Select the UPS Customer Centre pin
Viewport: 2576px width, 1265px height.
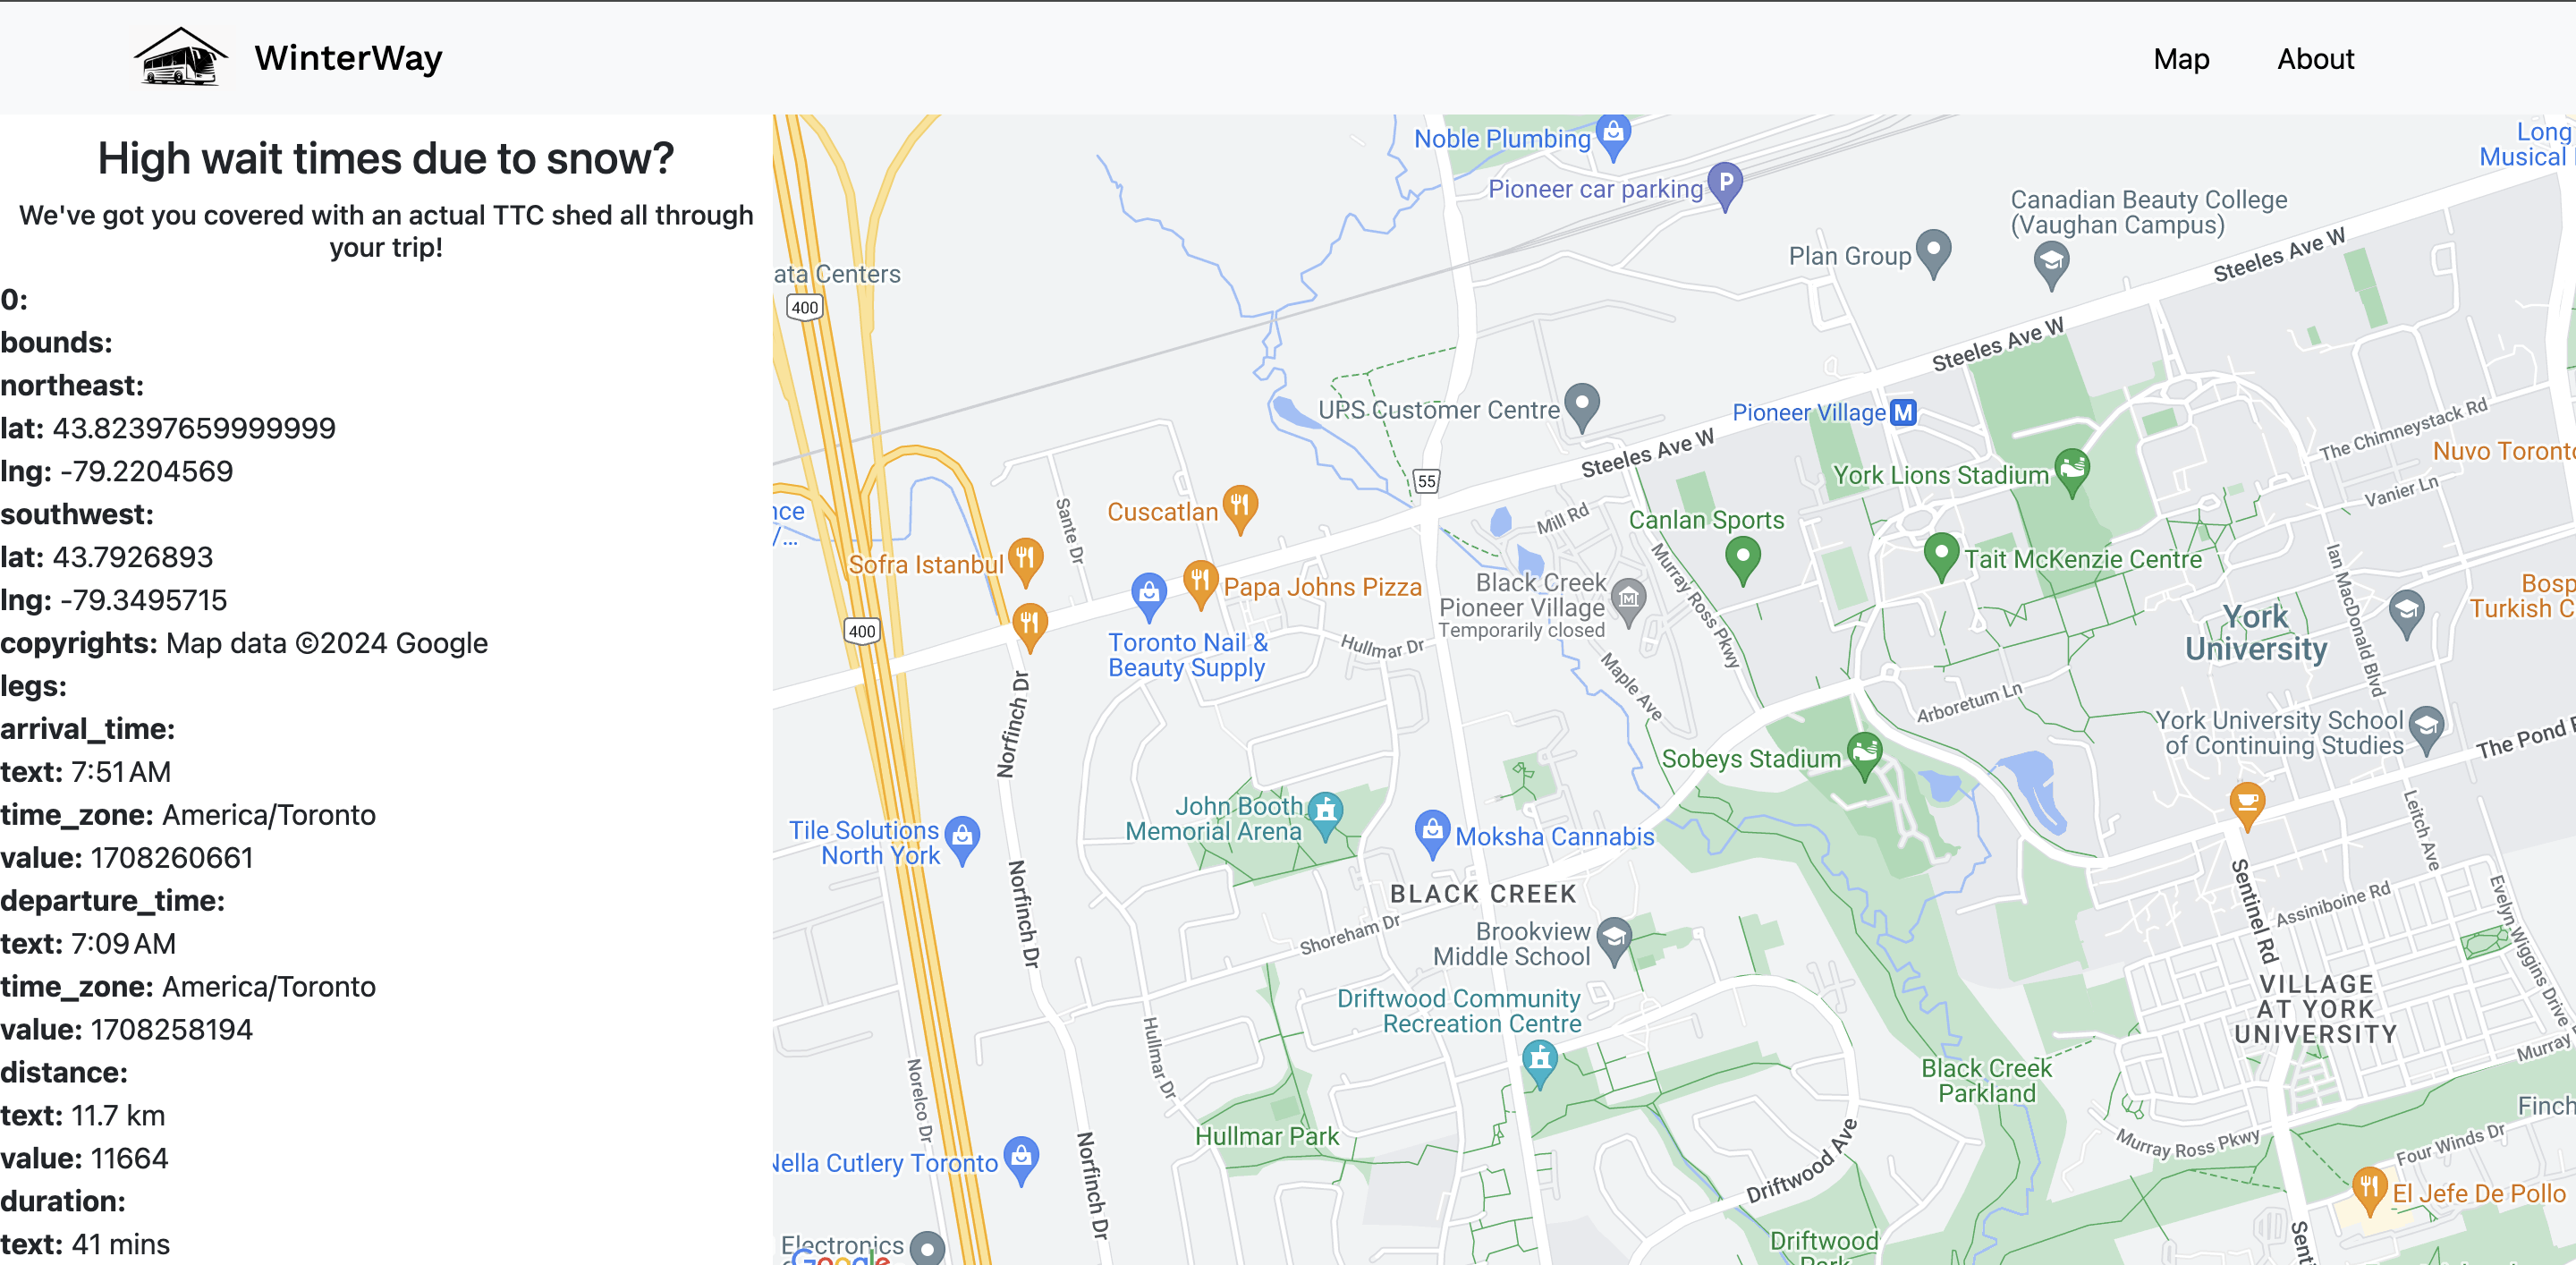[x=1581, y=407]
